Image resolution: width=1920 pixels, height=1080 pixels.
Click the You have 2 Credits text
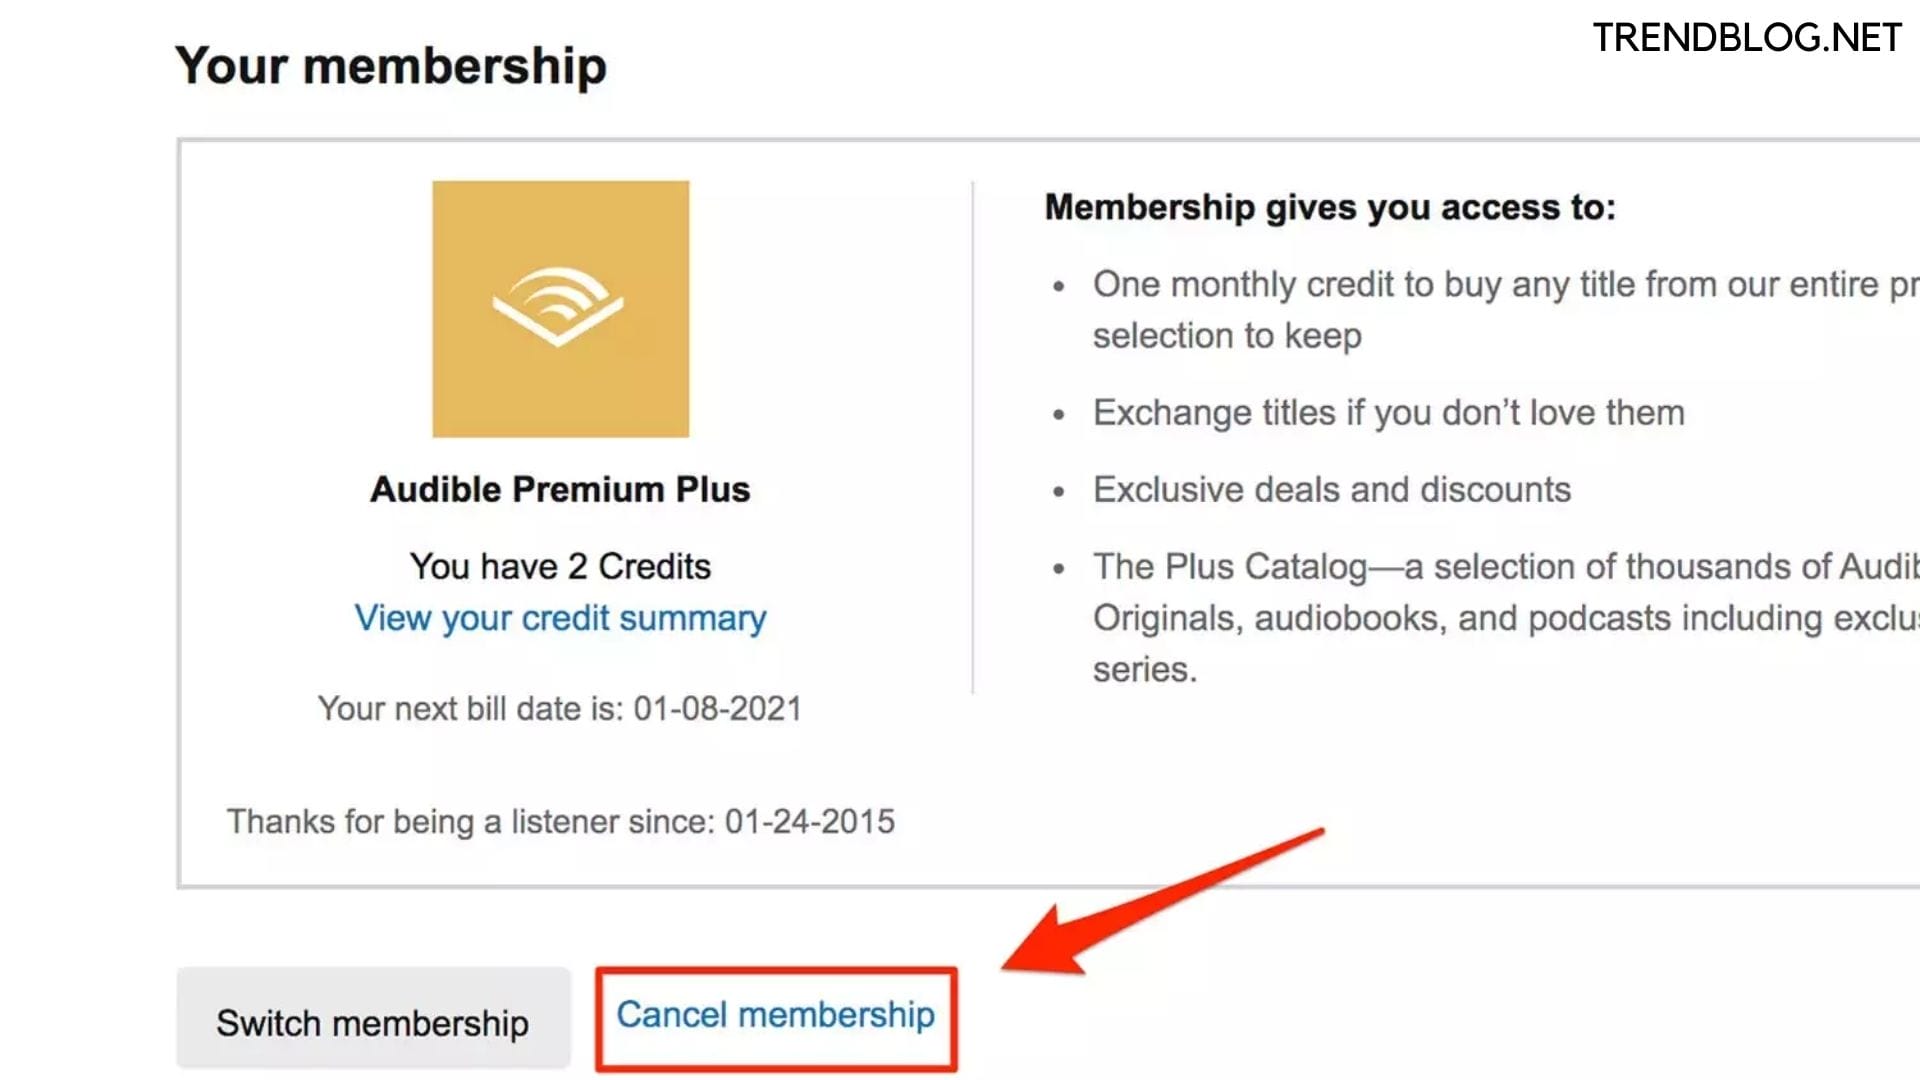click(560, 566)
